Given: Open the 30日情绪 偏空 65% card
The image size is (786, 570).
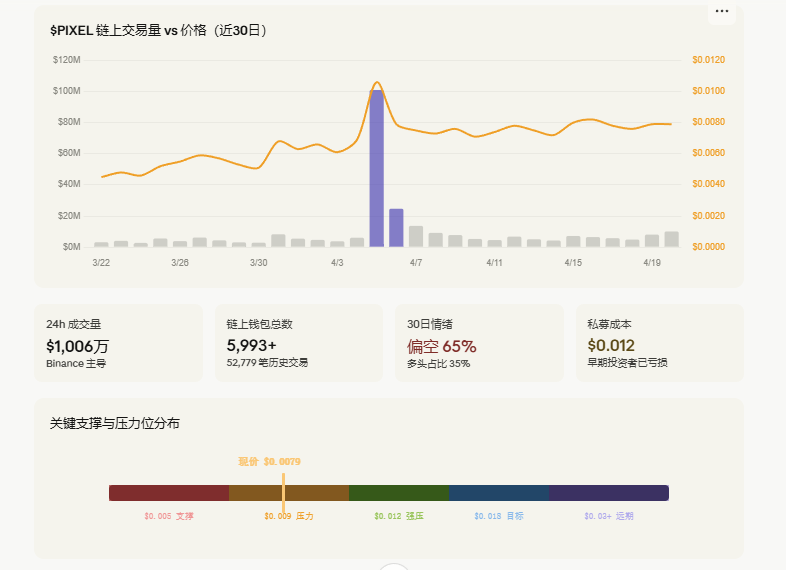Looking at the screenshot, I should 479,343.
